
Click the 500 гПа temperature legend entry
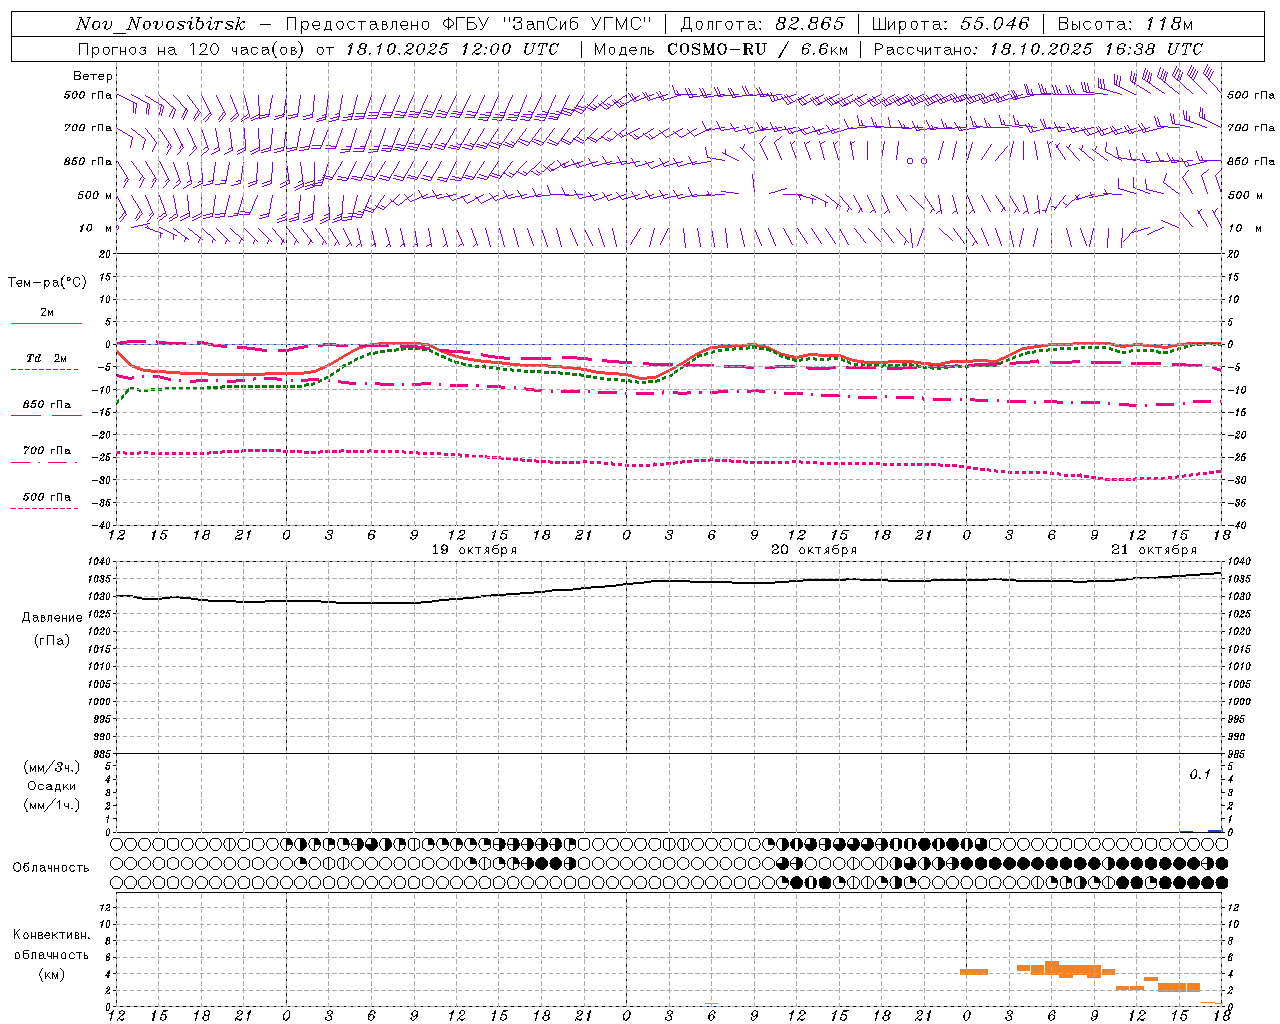click(47, 497)
